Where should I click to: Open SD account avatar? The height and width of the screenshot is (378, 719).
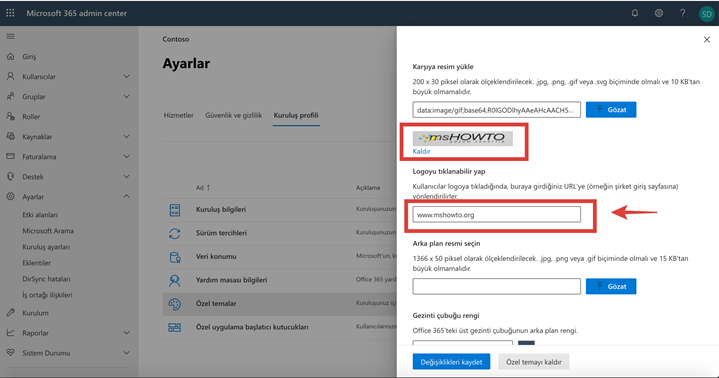(706, 14)
